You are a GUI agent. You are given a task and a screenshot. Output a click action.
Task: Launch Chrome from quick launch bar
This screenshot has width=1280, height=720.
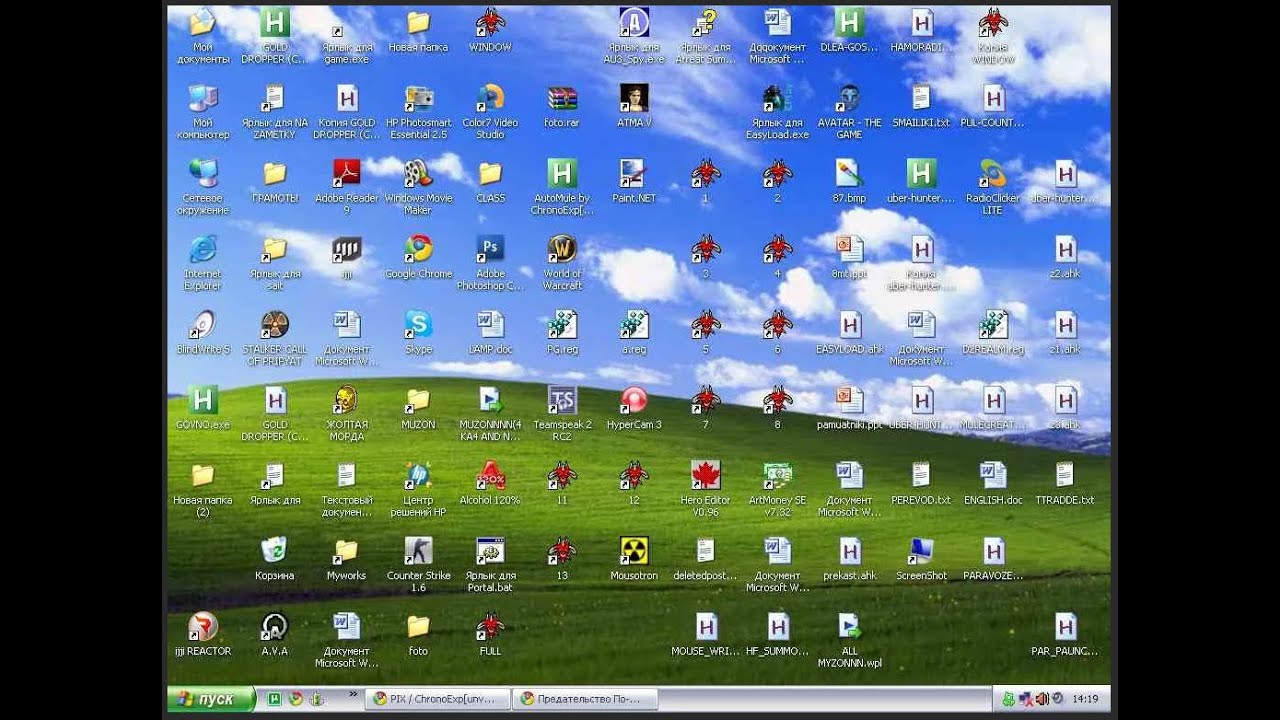click(x=294, y=699)
